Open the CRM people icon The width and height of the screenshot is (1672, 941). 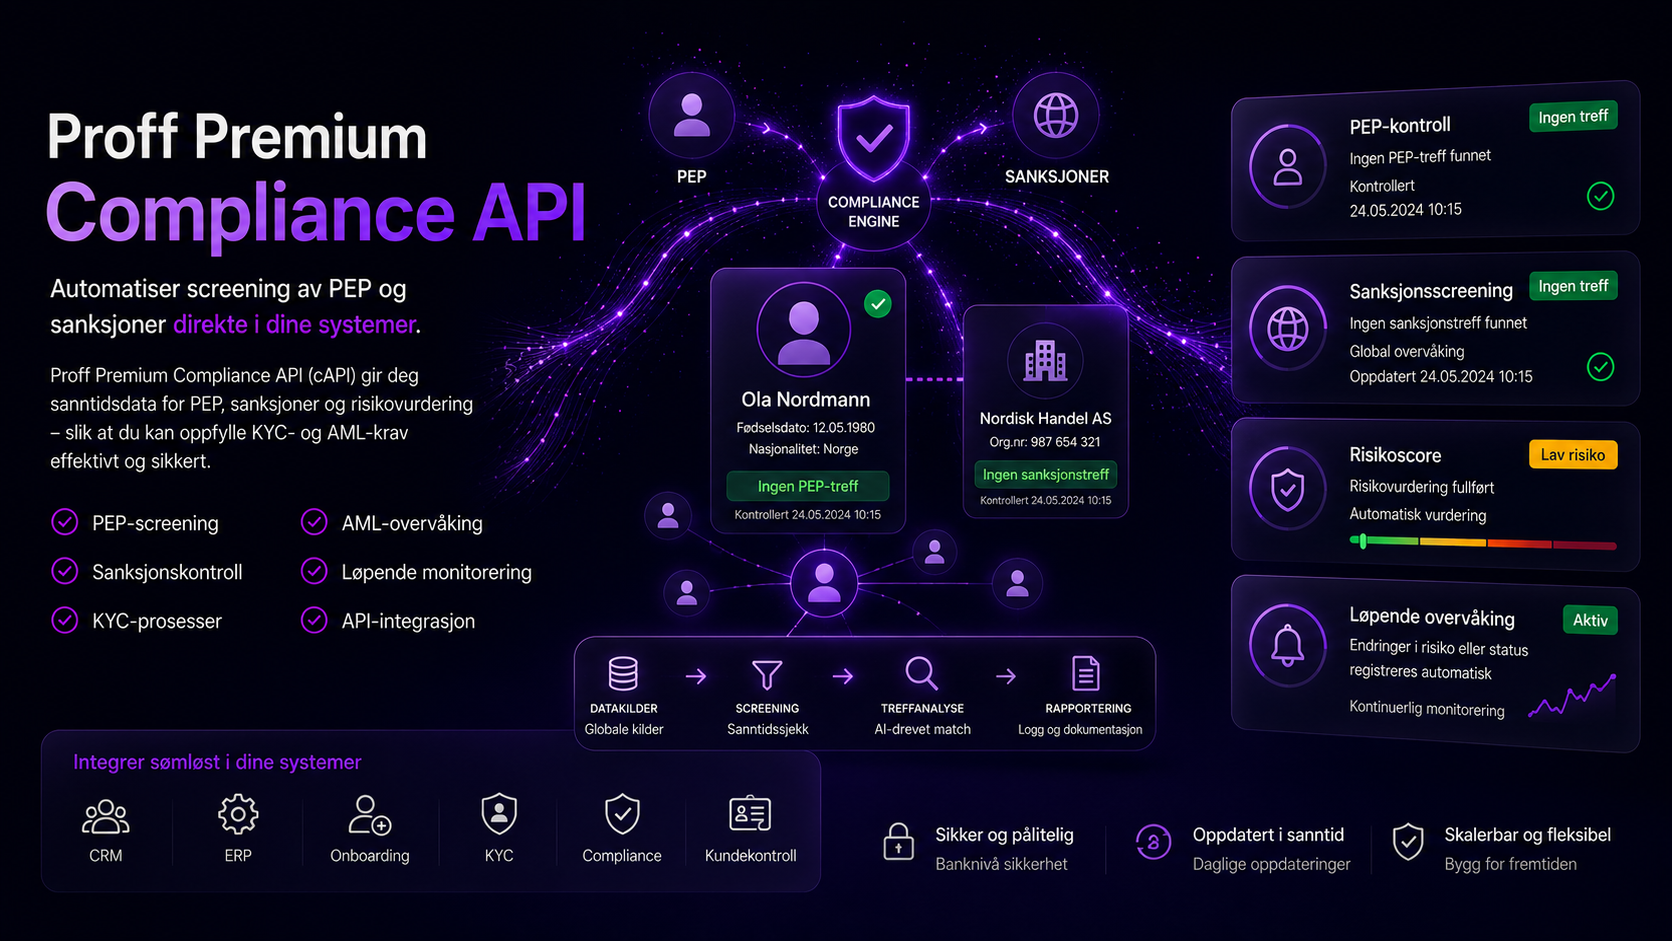coord(105,817)
